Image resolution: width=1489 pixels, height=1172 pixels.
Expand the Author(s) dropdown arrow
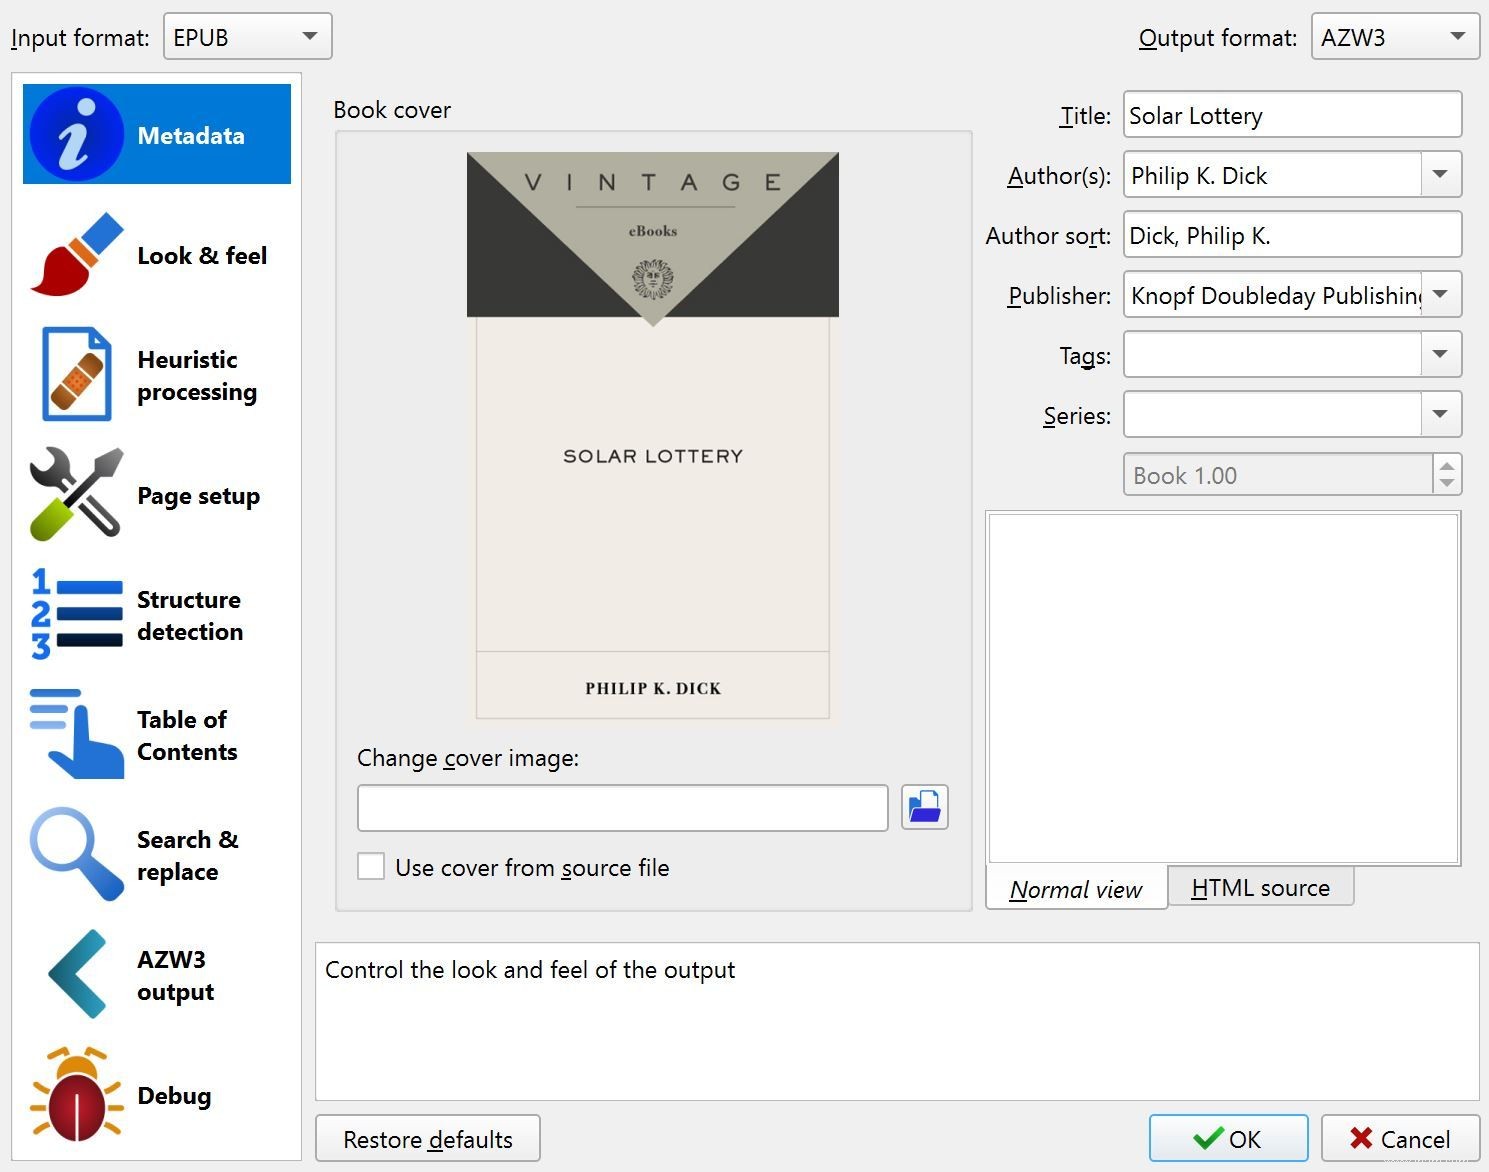(x=1441, y=175)
